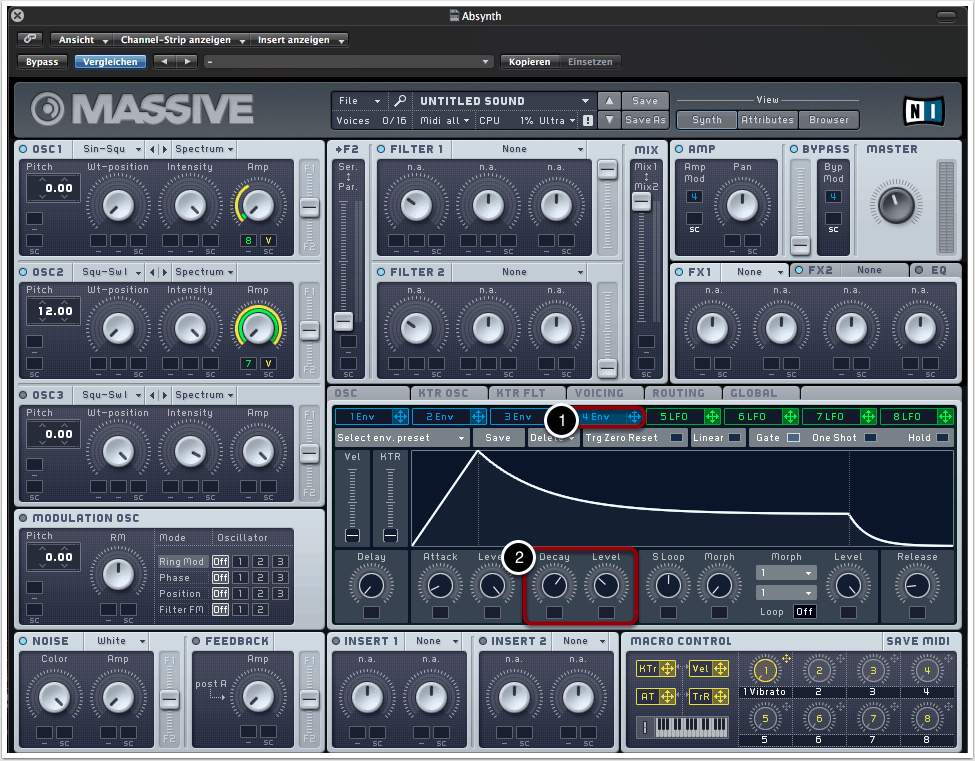Click the Save As button
Image resolution: width=975 pixels, height=761 pixels.
tap(645, 120)
